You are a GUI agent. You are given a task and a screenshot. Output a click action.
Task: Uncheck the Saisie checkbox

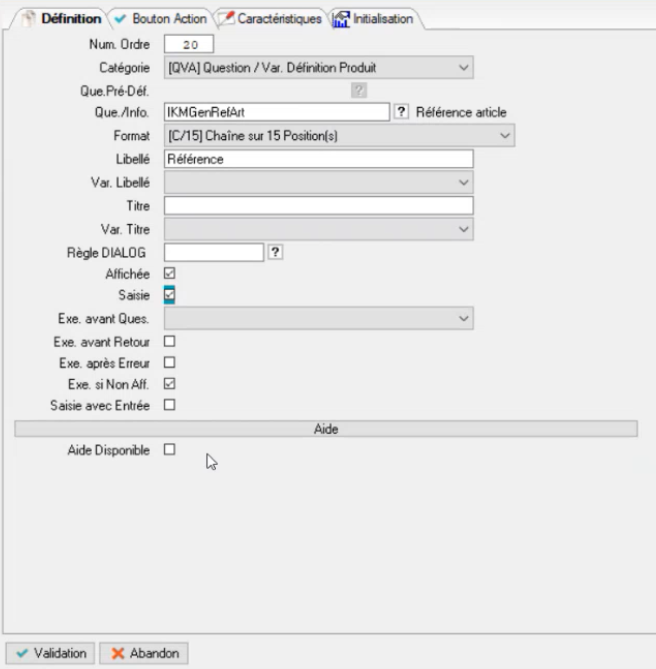pos(169,295)
